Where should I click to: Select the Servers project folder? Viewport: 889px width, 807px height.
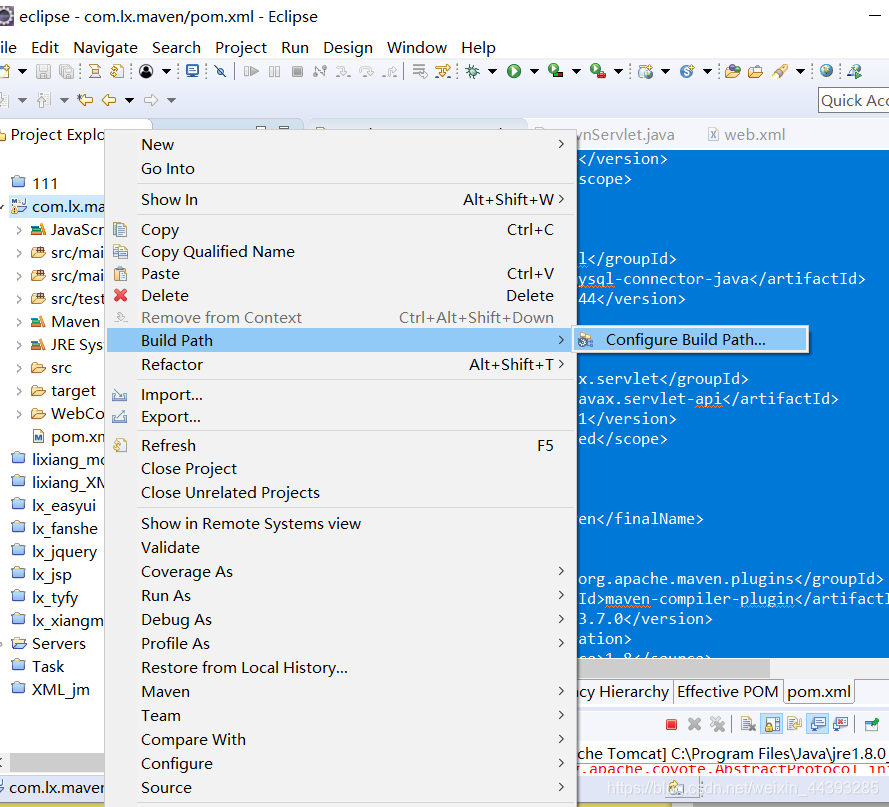[x=49, y=644]
